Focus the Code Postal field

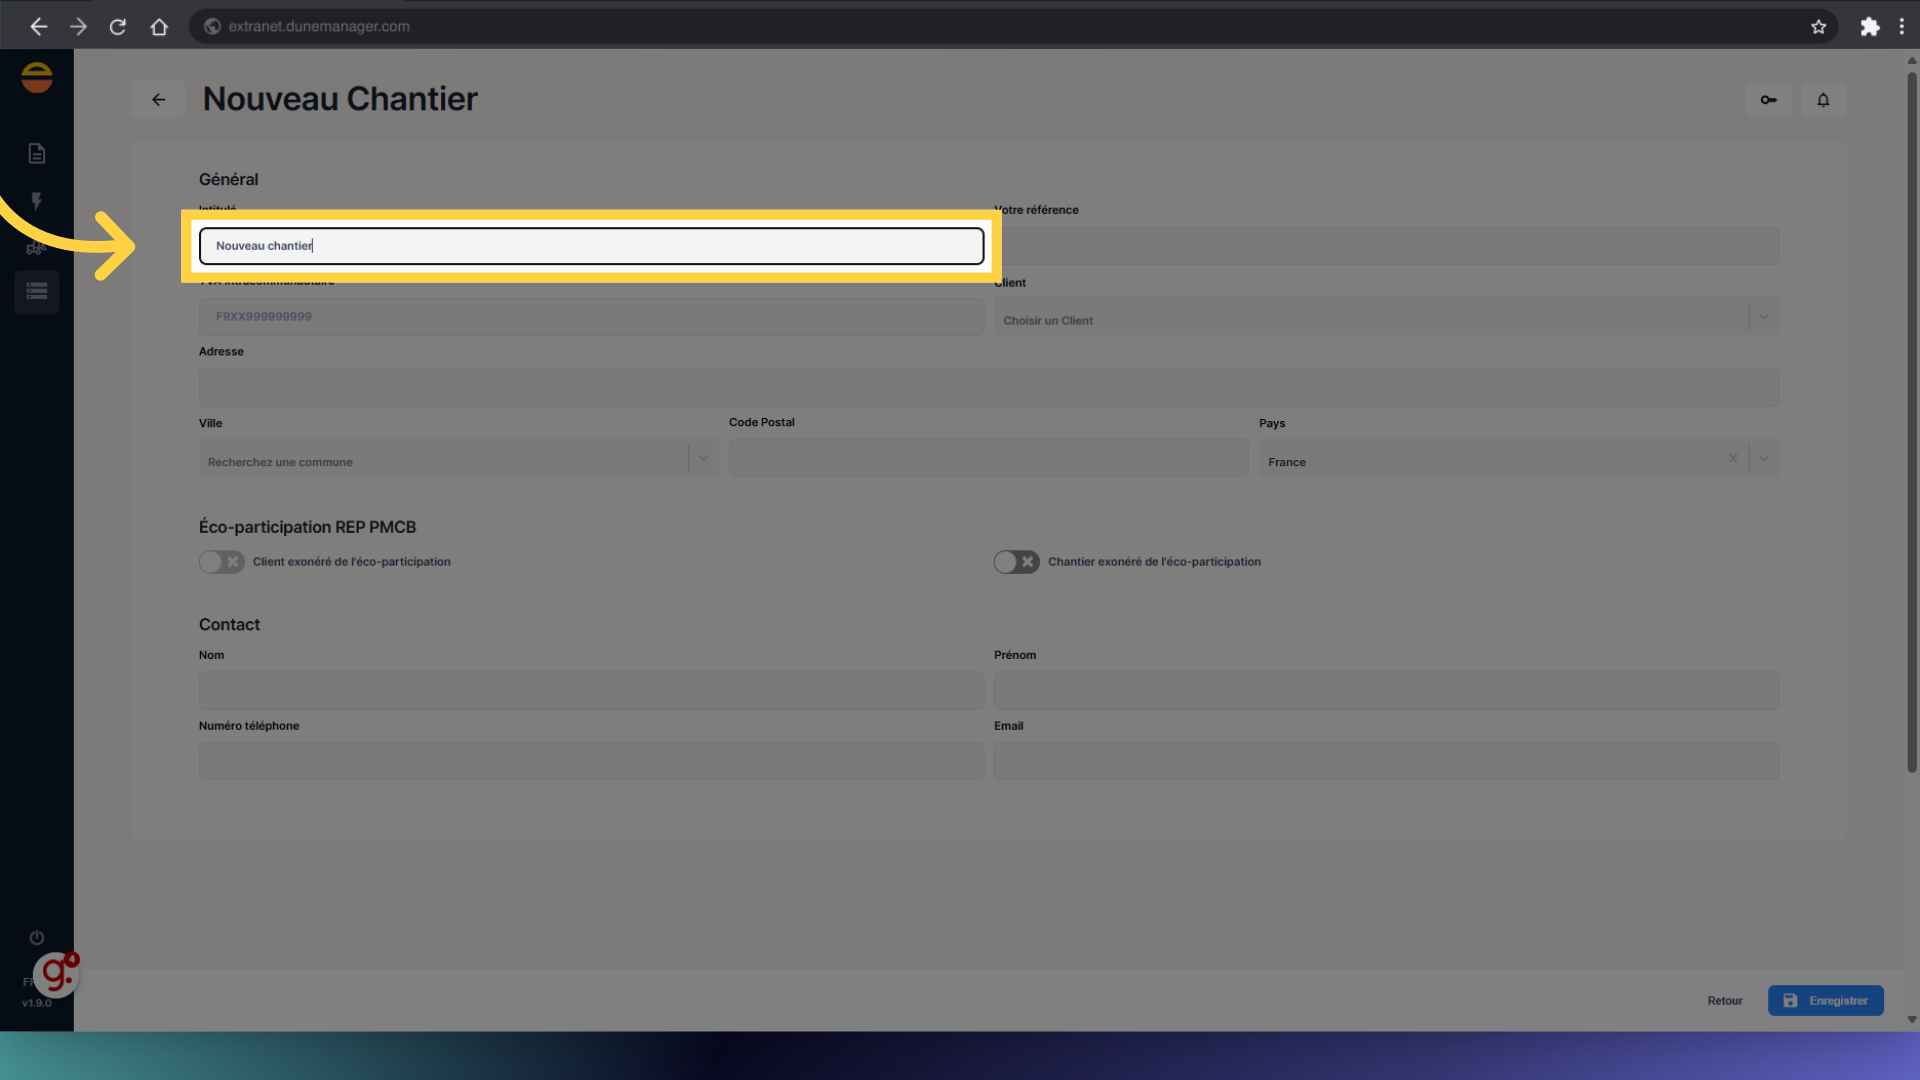click(x=988, y=458)
